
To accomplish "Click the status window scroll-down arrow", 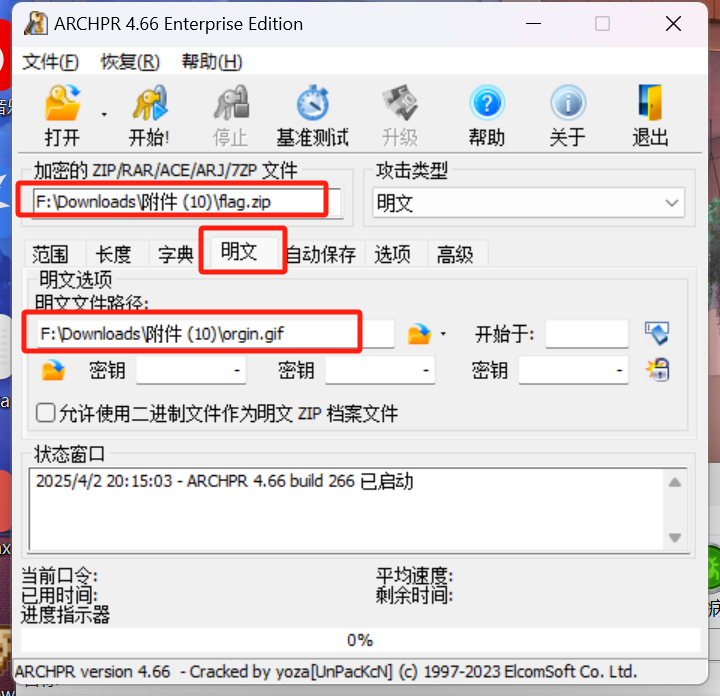I will click(675, 537).
